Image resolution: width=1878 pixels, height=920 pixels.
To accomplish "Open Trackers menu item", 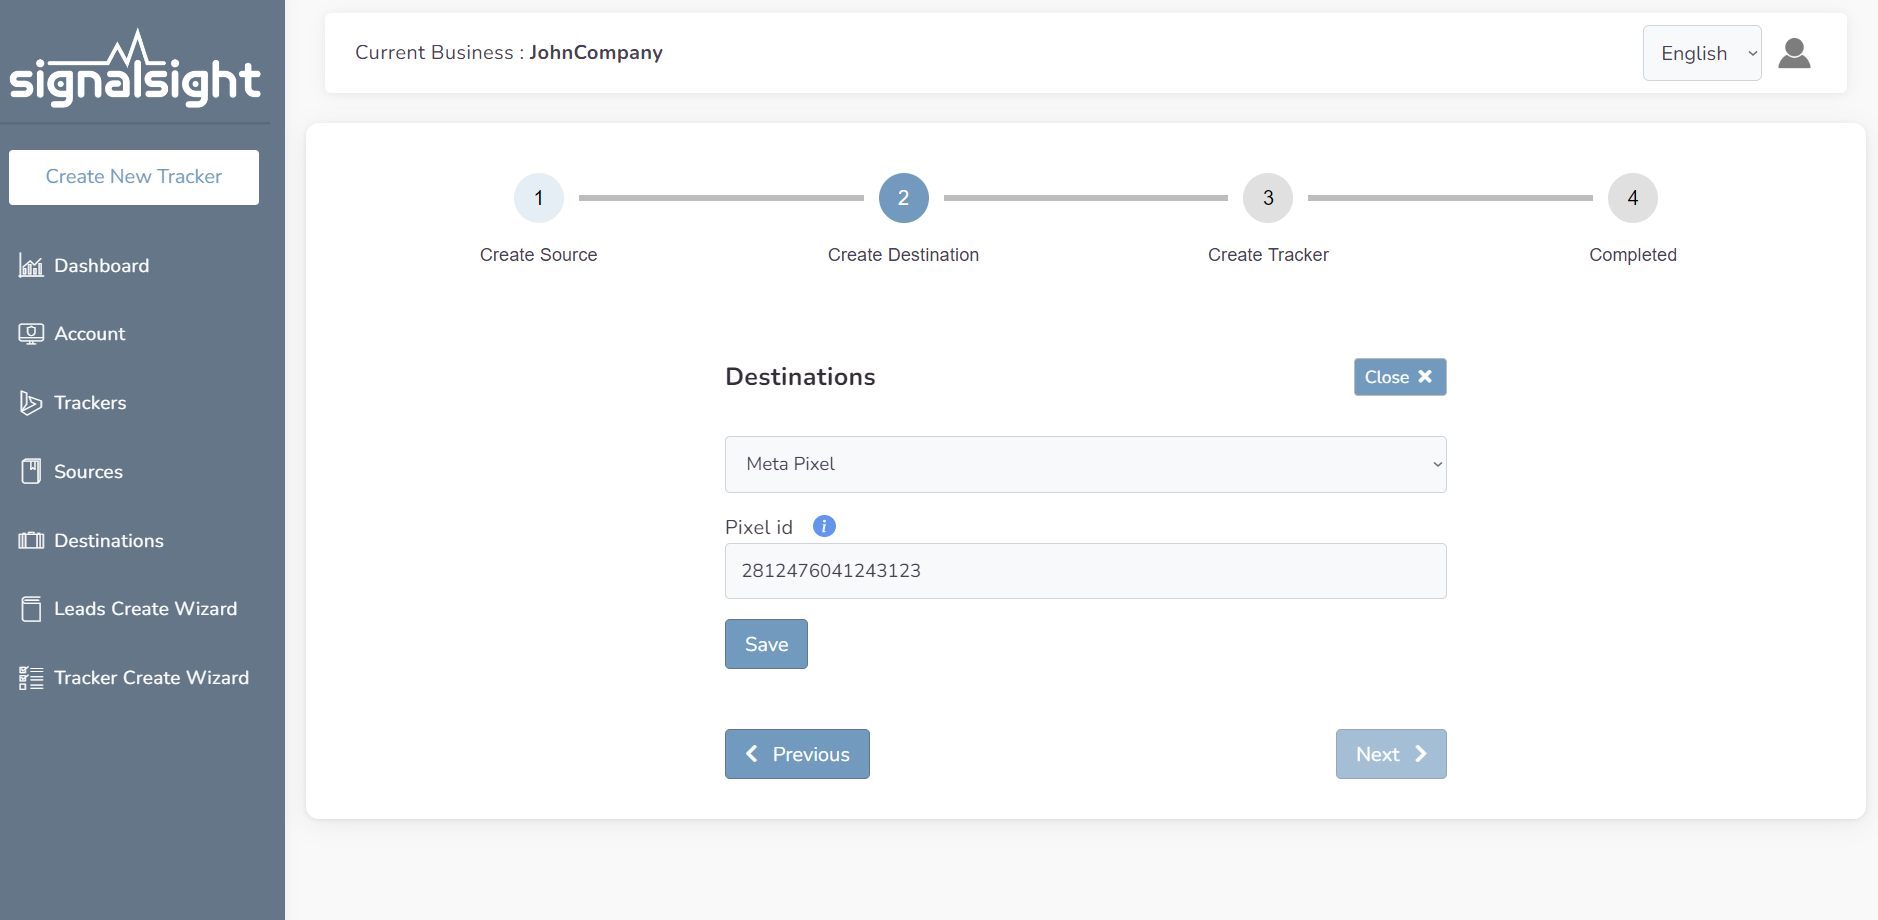I will tap(90, 403).
